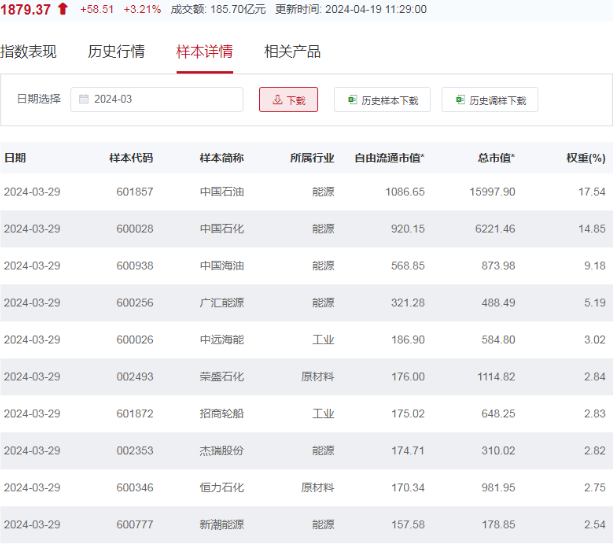
Task: Go to the 相关产品 tab
Action: click(x=292, y=52)
